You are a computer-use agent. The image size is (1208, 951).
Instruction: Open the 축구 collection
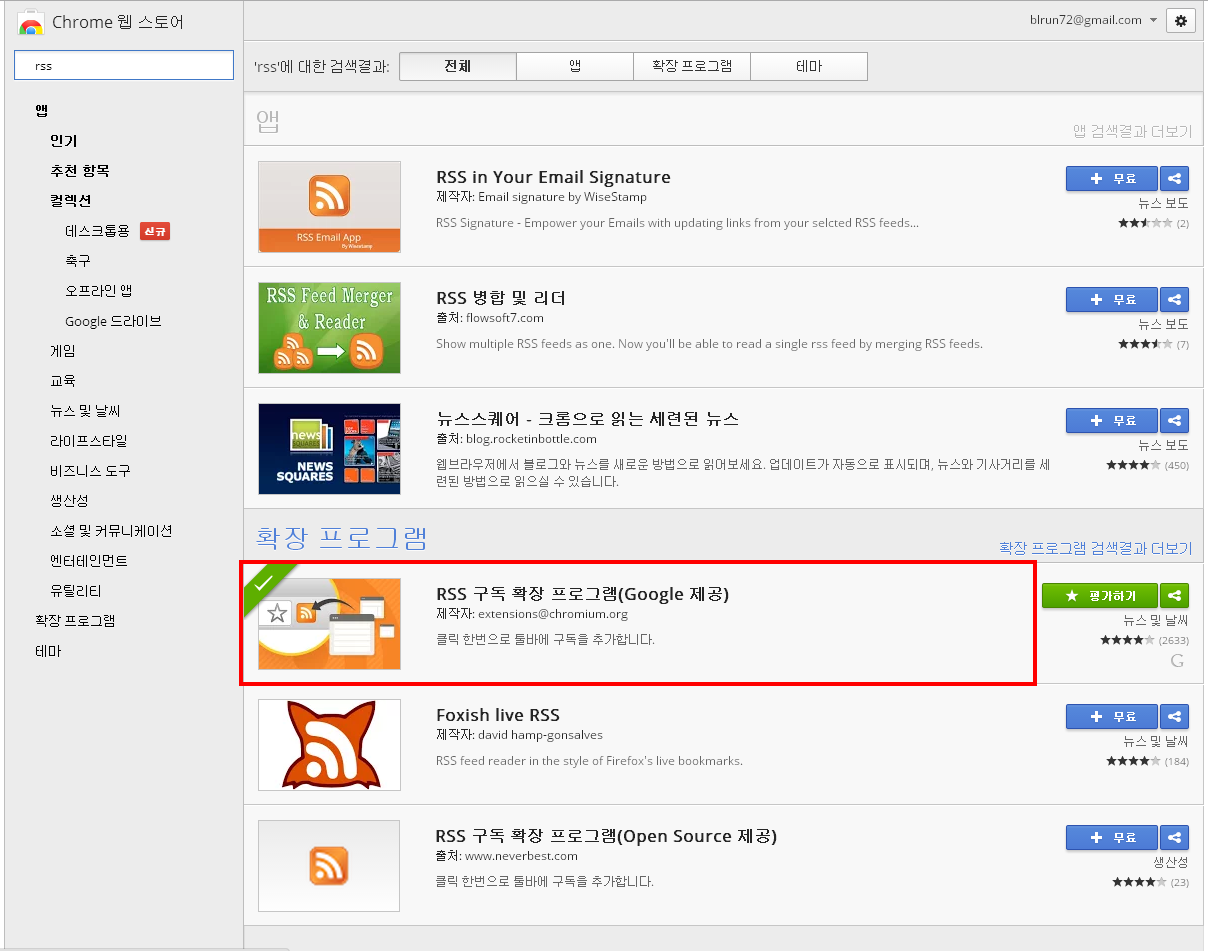(x=78, y=261)
